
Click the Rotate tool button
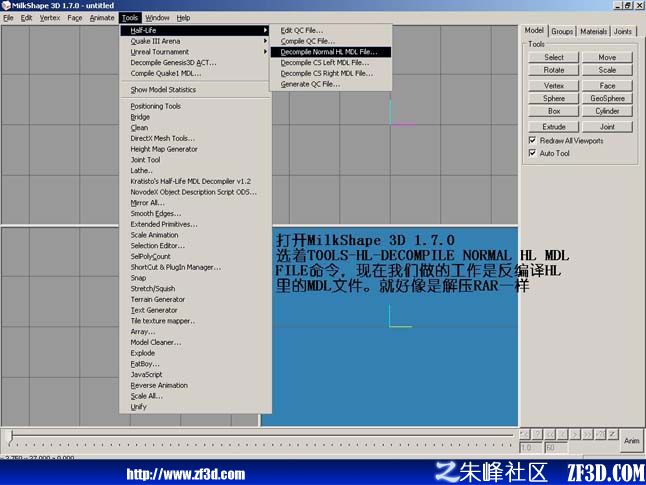click(554, 70)
